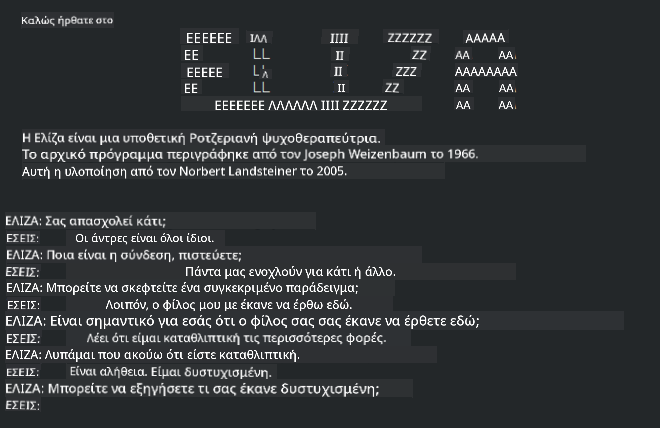Click the ELIZA ASCII art banner

(350, 71)
